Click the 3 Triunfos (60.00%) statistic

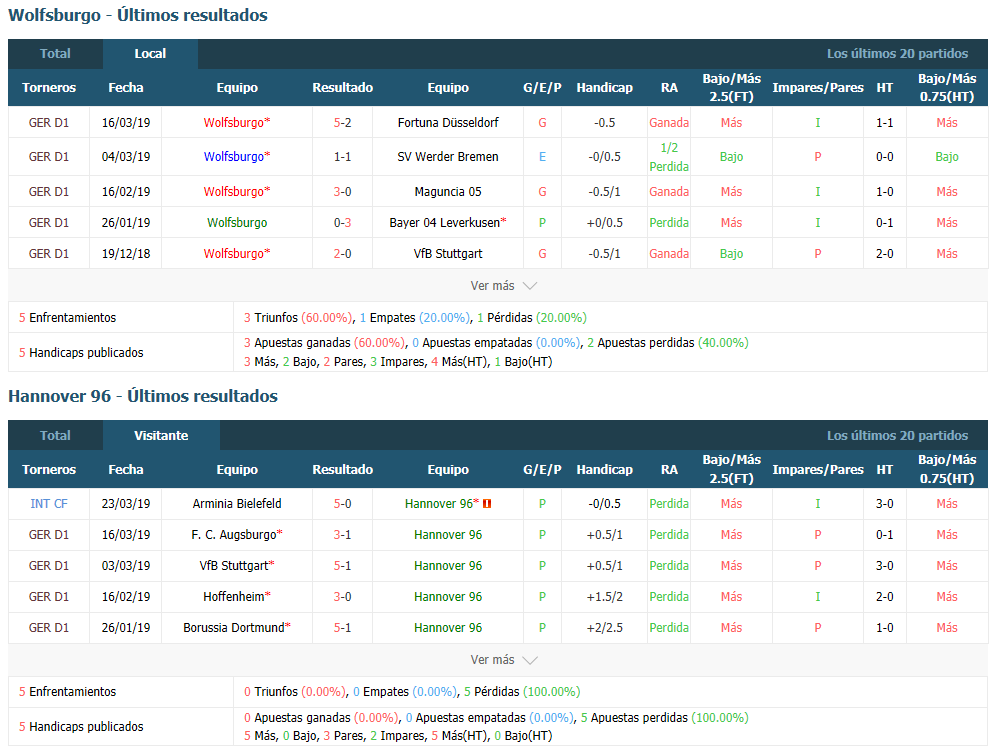point(298,317)
